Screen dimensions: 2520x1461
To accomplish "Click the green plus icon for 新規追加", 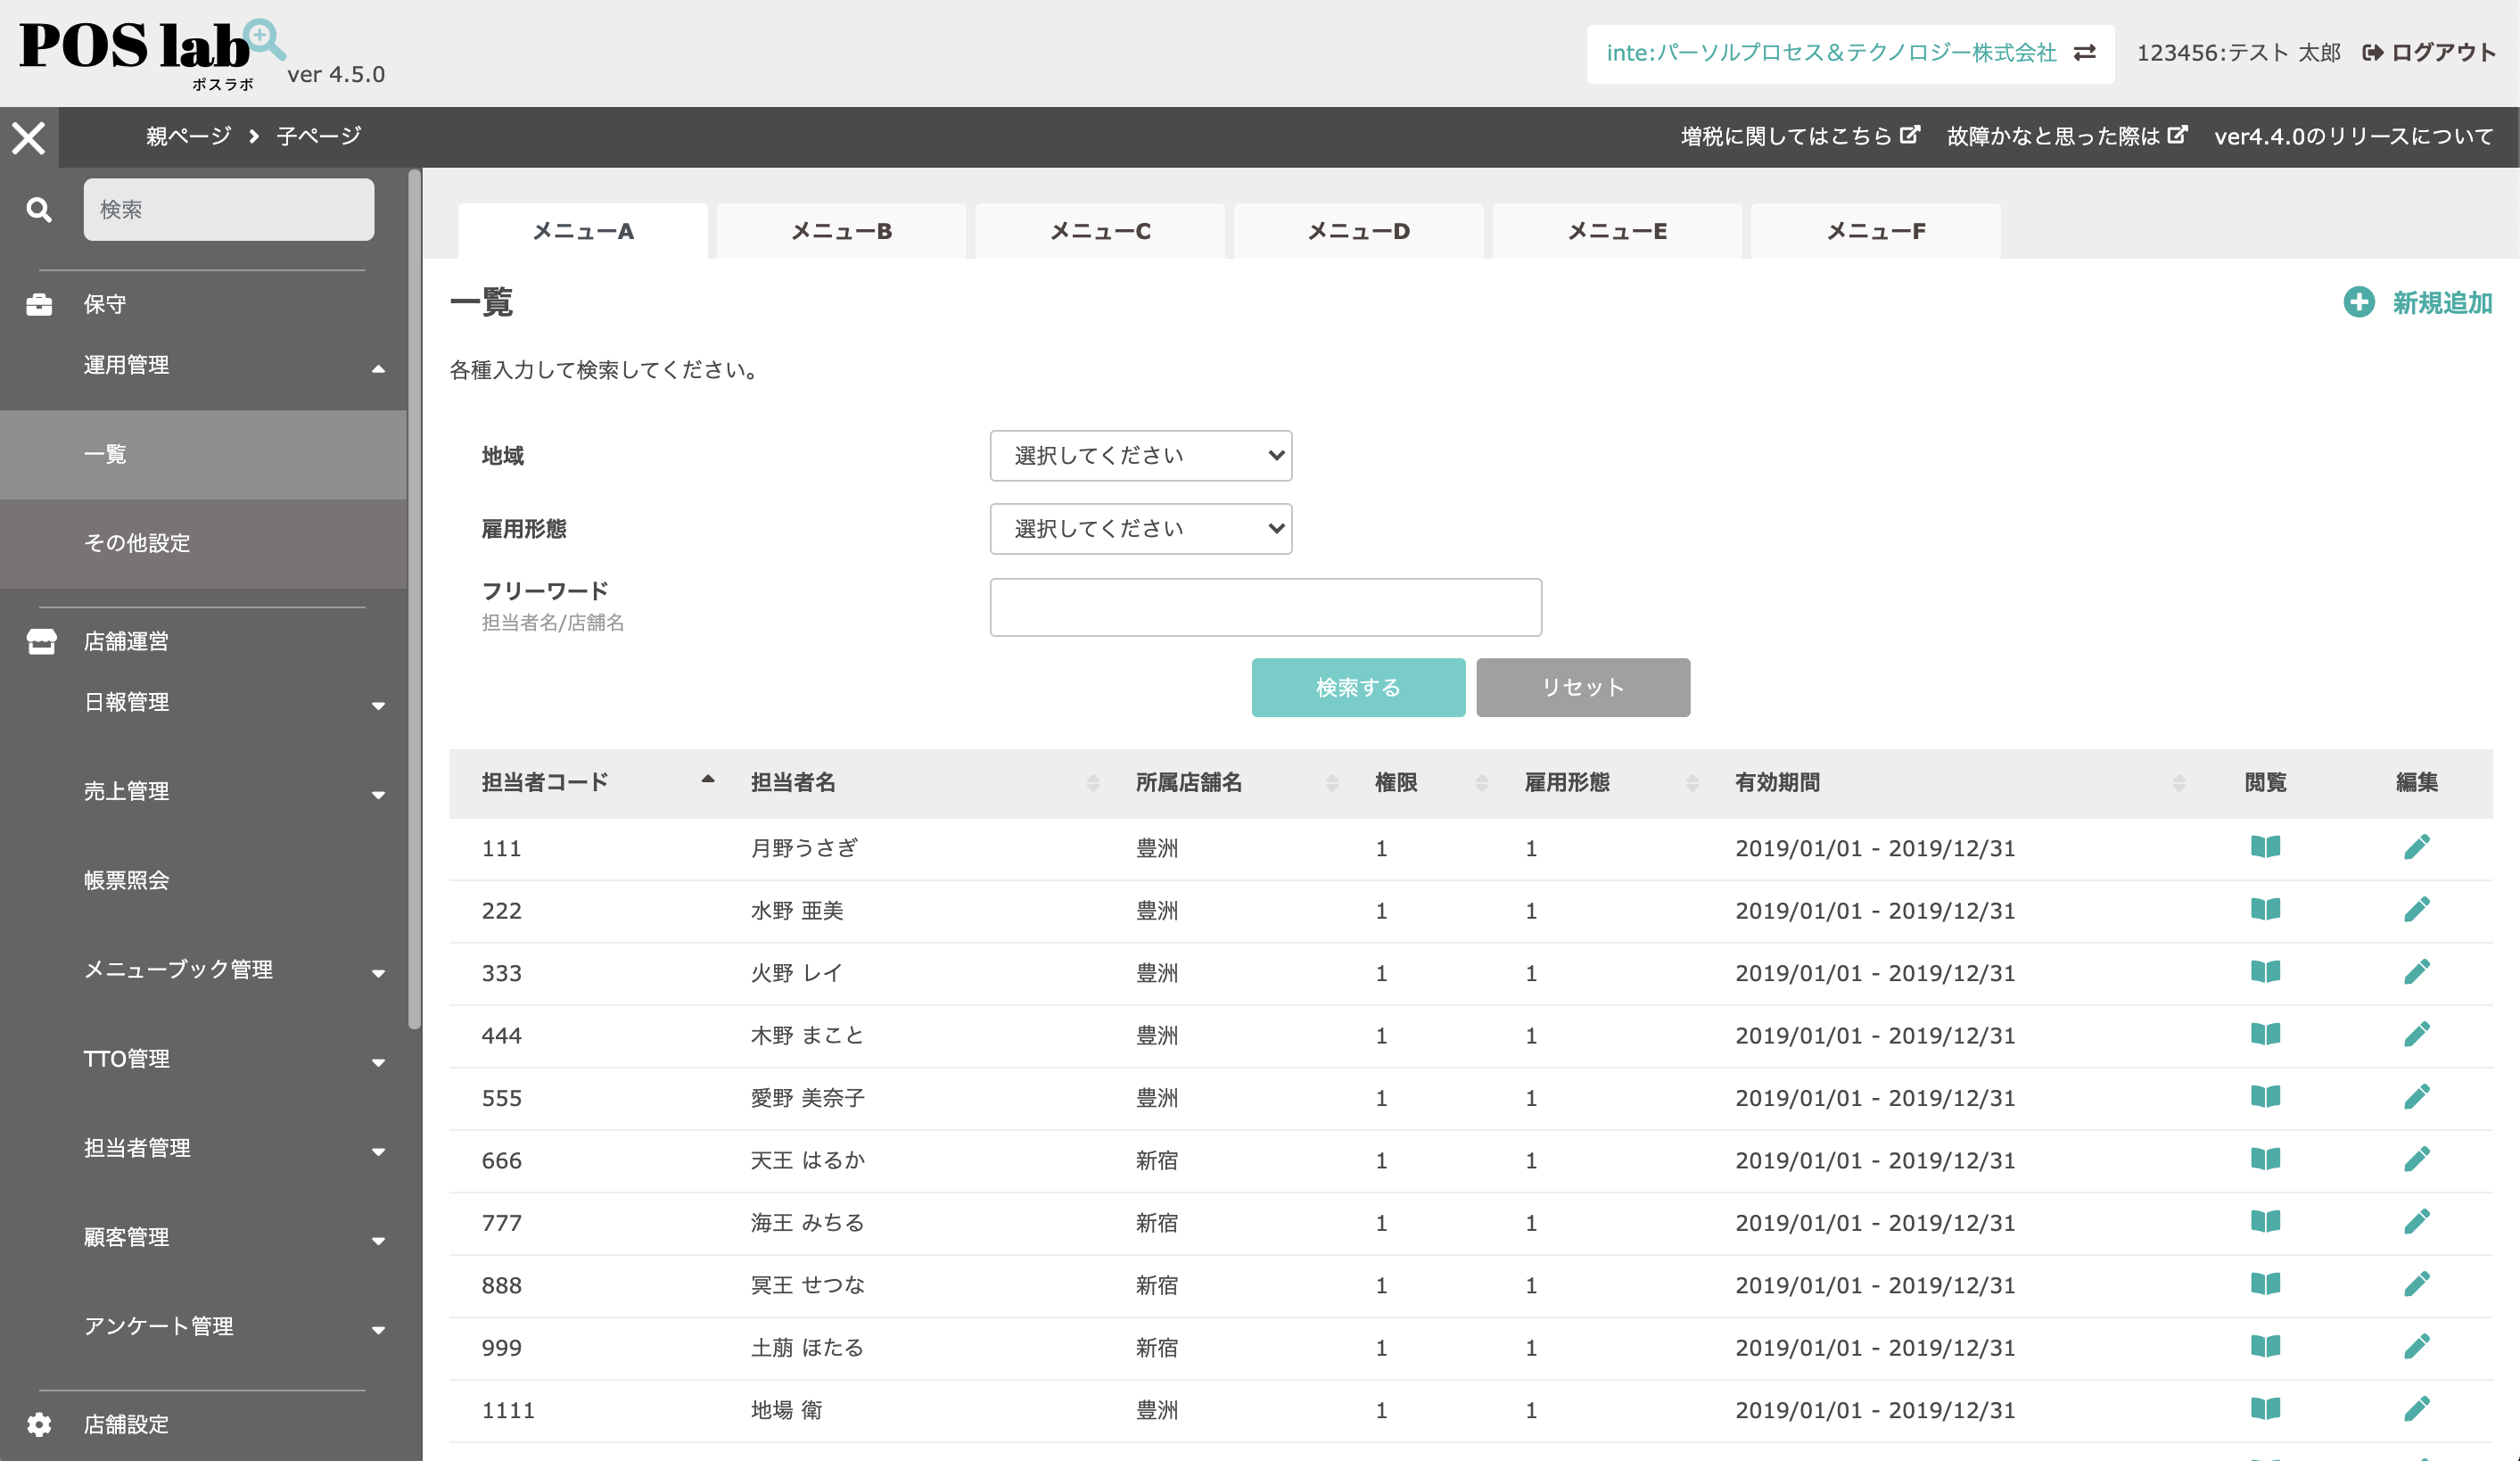I will tap(2359, 302).
